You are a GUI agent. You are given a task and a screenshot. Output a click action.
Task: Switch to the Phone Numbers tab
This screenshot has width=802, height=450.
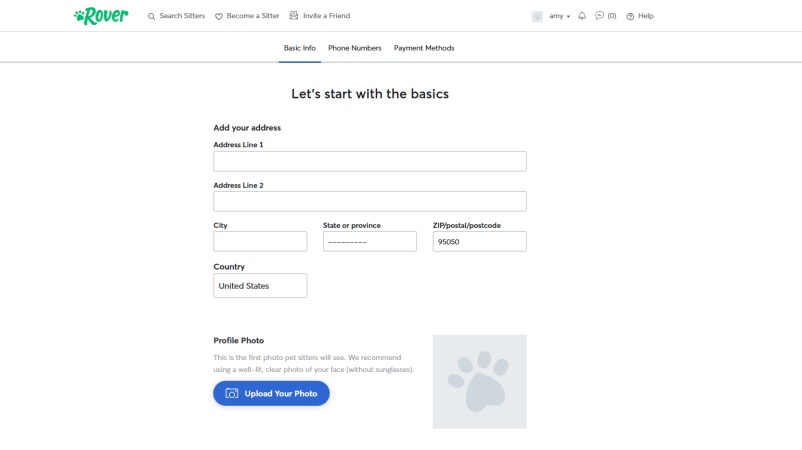click(354, 48)
